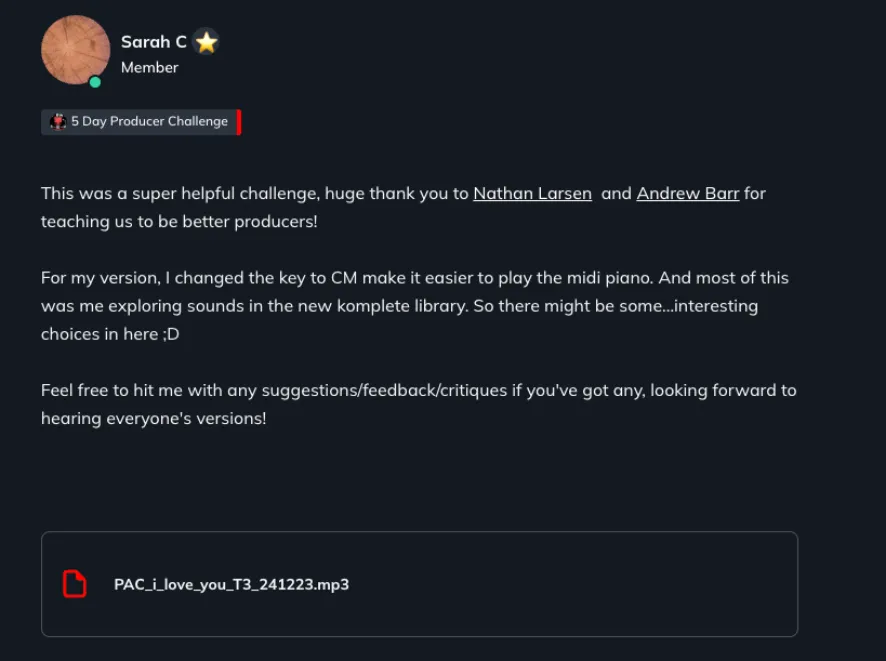
Task: Click the green online status dot
Action: 95,82
